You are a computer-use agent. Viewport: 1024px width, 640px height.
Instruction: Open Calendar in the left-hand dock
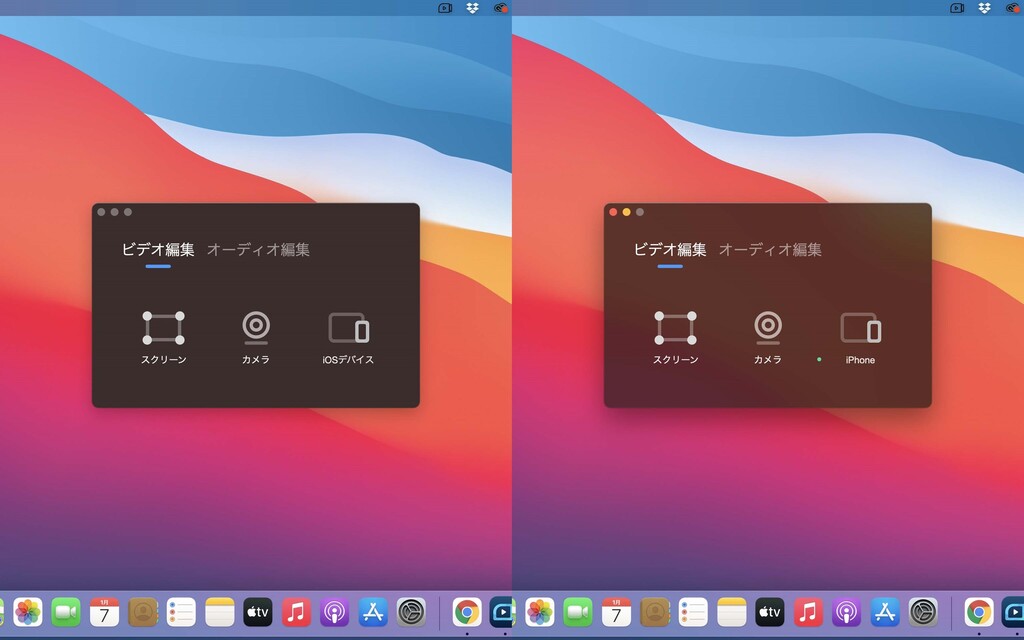[104, 613]
